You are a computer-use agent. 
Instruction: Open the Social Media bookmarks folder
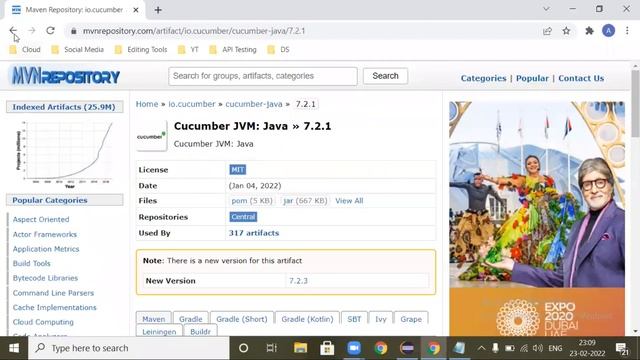(78, 50)
